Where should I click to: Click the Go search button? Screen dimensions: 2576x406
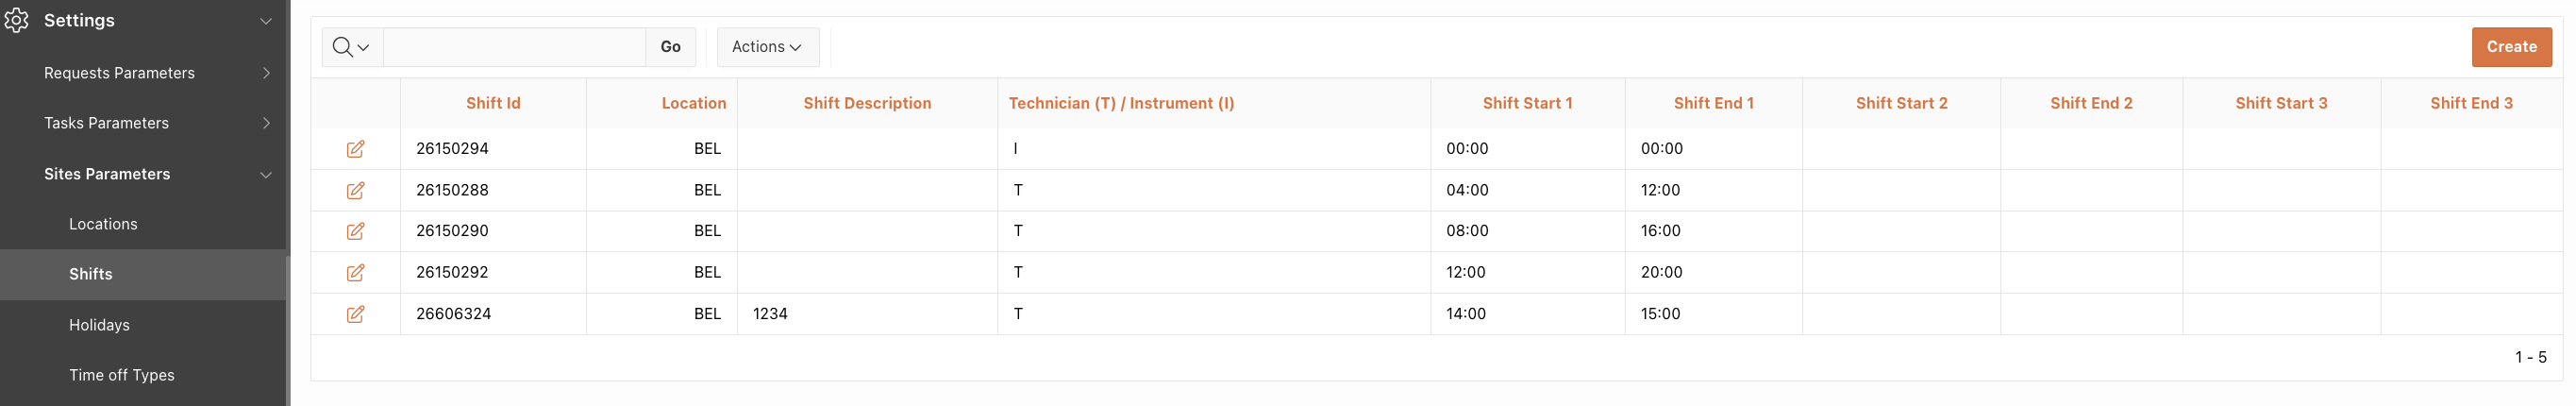click(670, 47)
